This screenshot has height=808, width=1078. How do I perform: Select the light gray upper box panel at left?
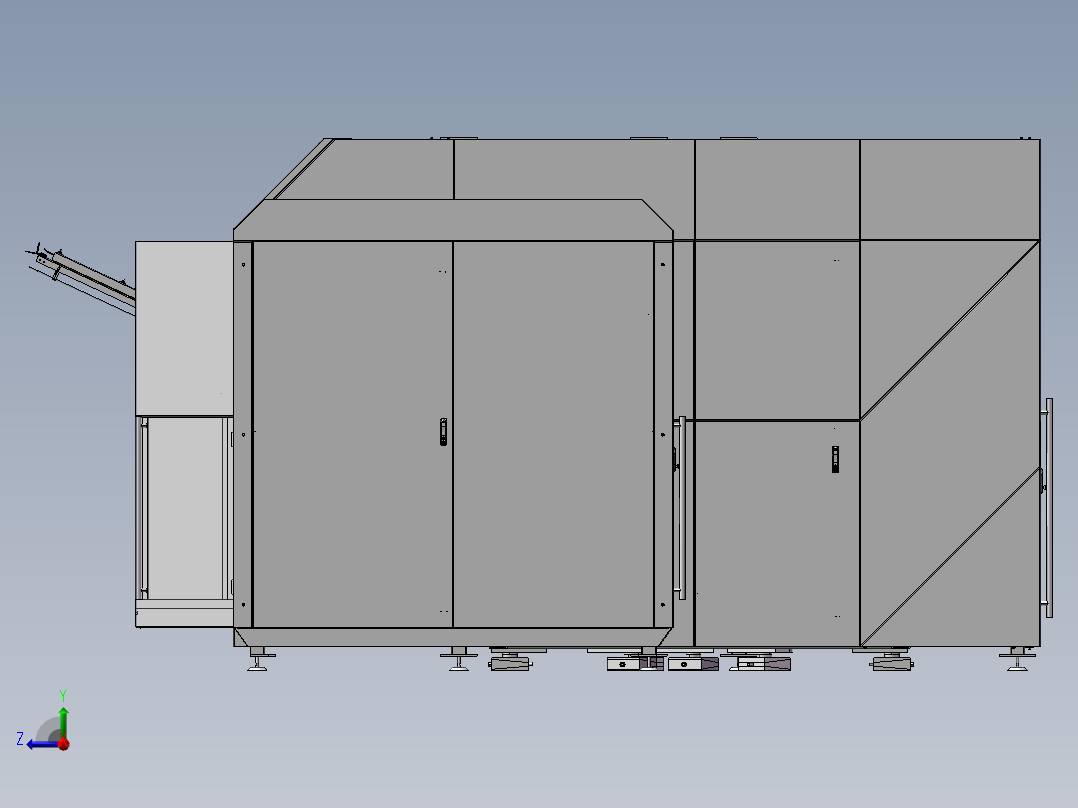[184, 328]
